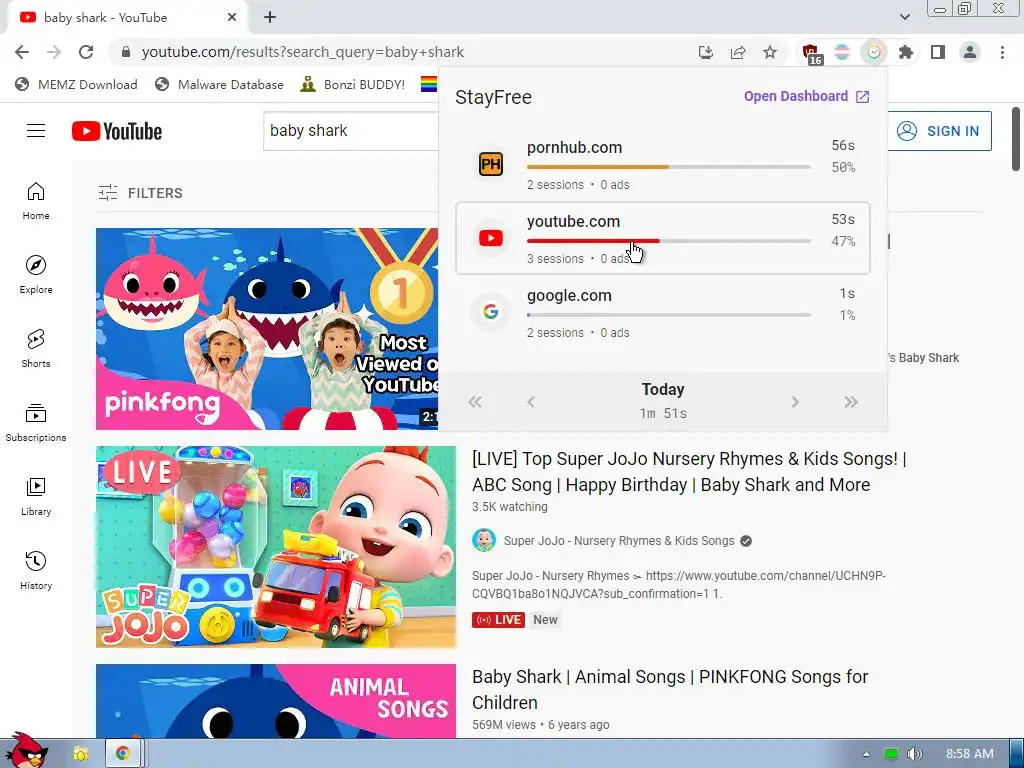Reload the YouTube page
Screen dimensions: 1024x768
86,52
